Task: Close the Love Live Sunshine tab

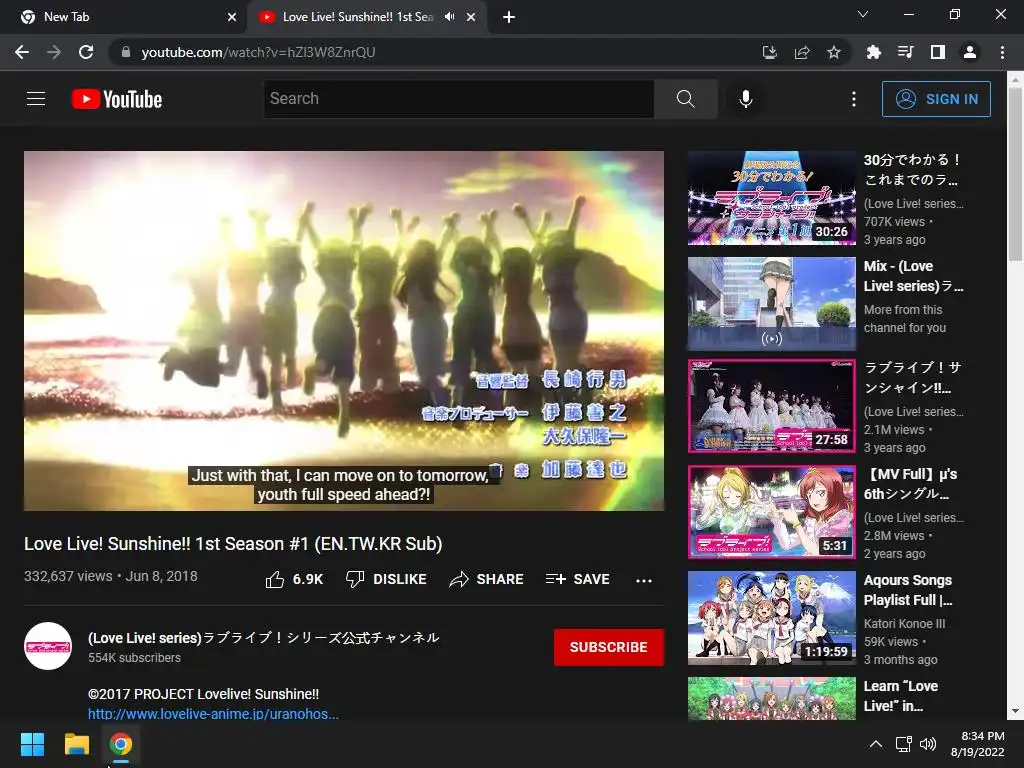Action: click(x=471, y=17)
